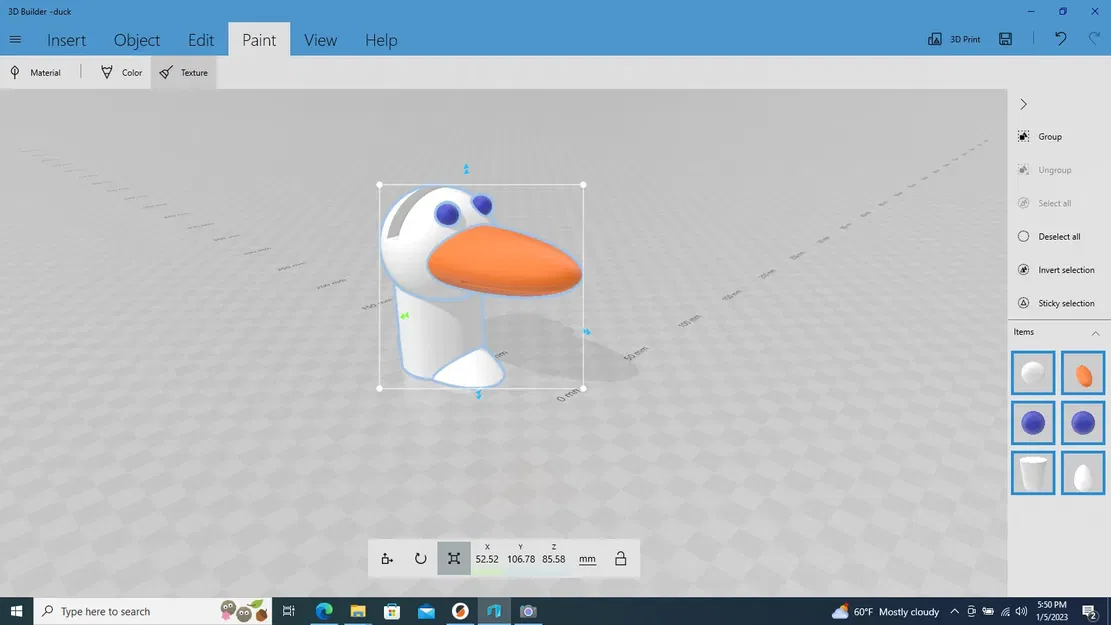Collapse the right side panel chevron

[1023, 104]
